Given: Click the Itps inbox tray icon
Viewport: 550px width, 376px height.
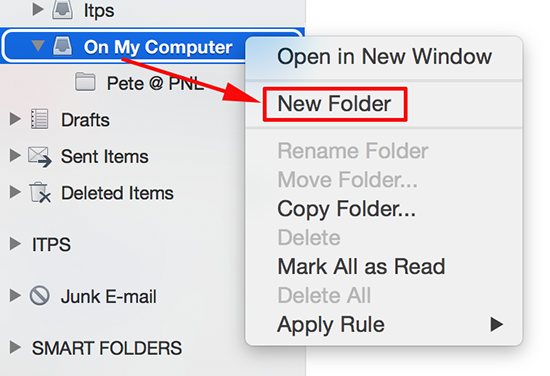Looking at the screenshot, I should 62,9.
